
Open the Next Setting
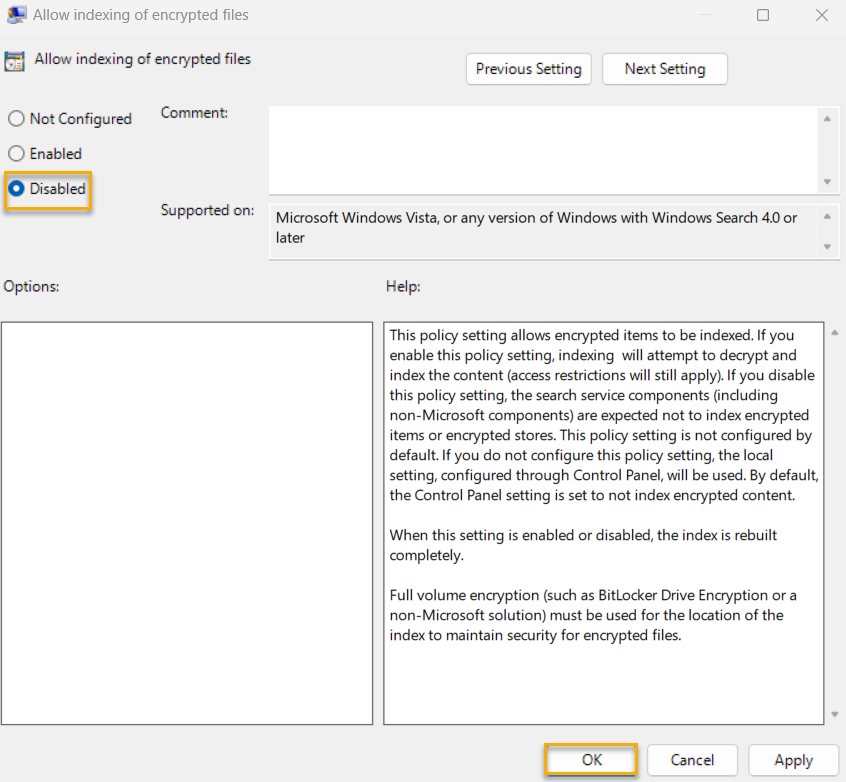click(664, 69)
